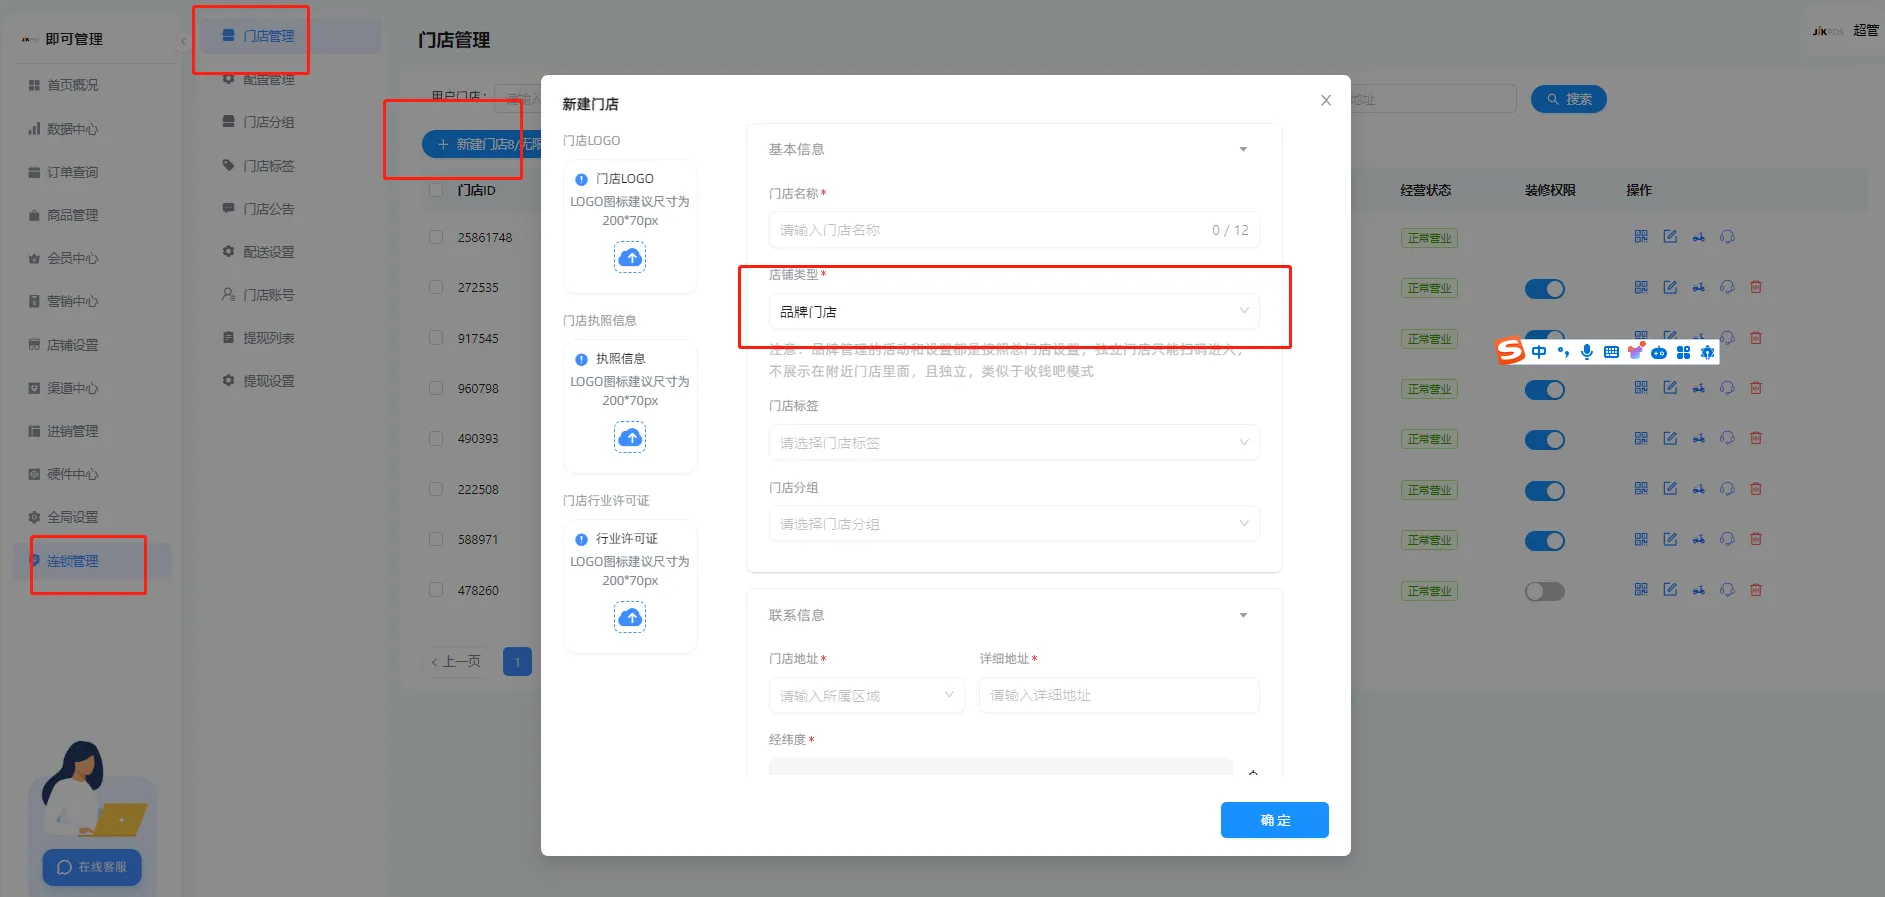Image resolution: width=1885 pixels, height=897 pixels.
Task: Click the 详细地址 input field
Action: coord(1119,695)
